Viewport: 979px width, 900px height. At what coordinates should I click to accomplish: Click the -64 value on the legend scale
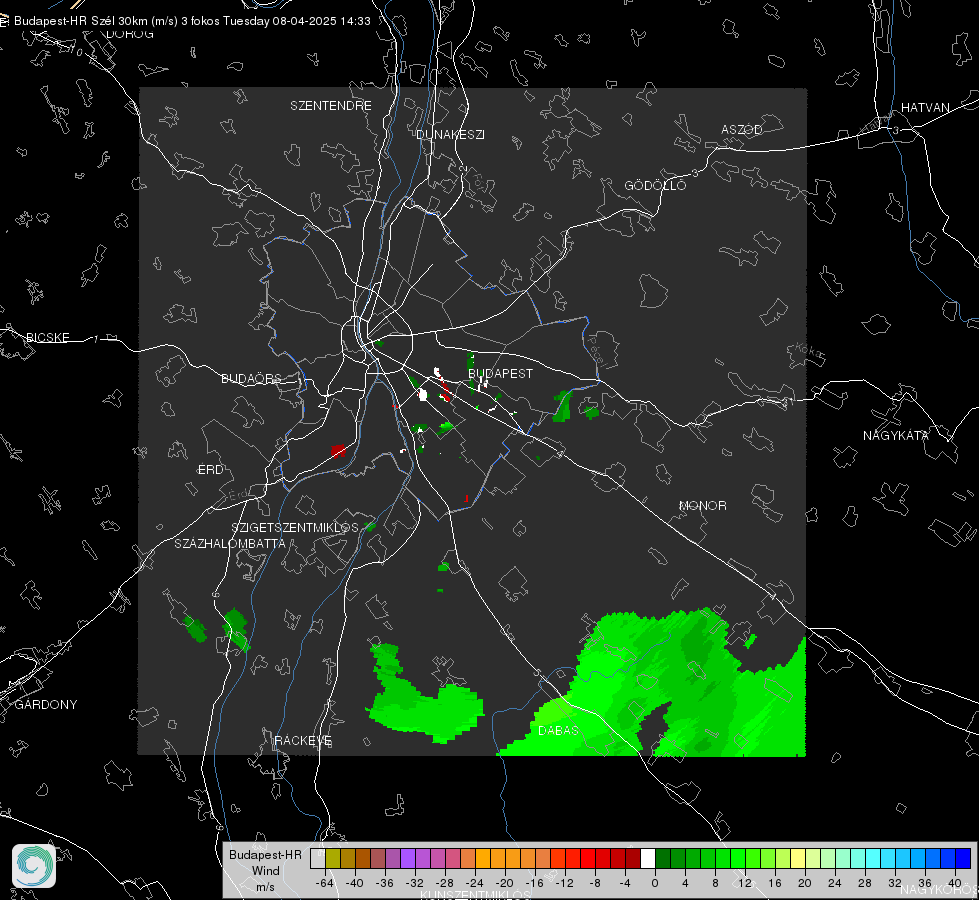point(325,883)
